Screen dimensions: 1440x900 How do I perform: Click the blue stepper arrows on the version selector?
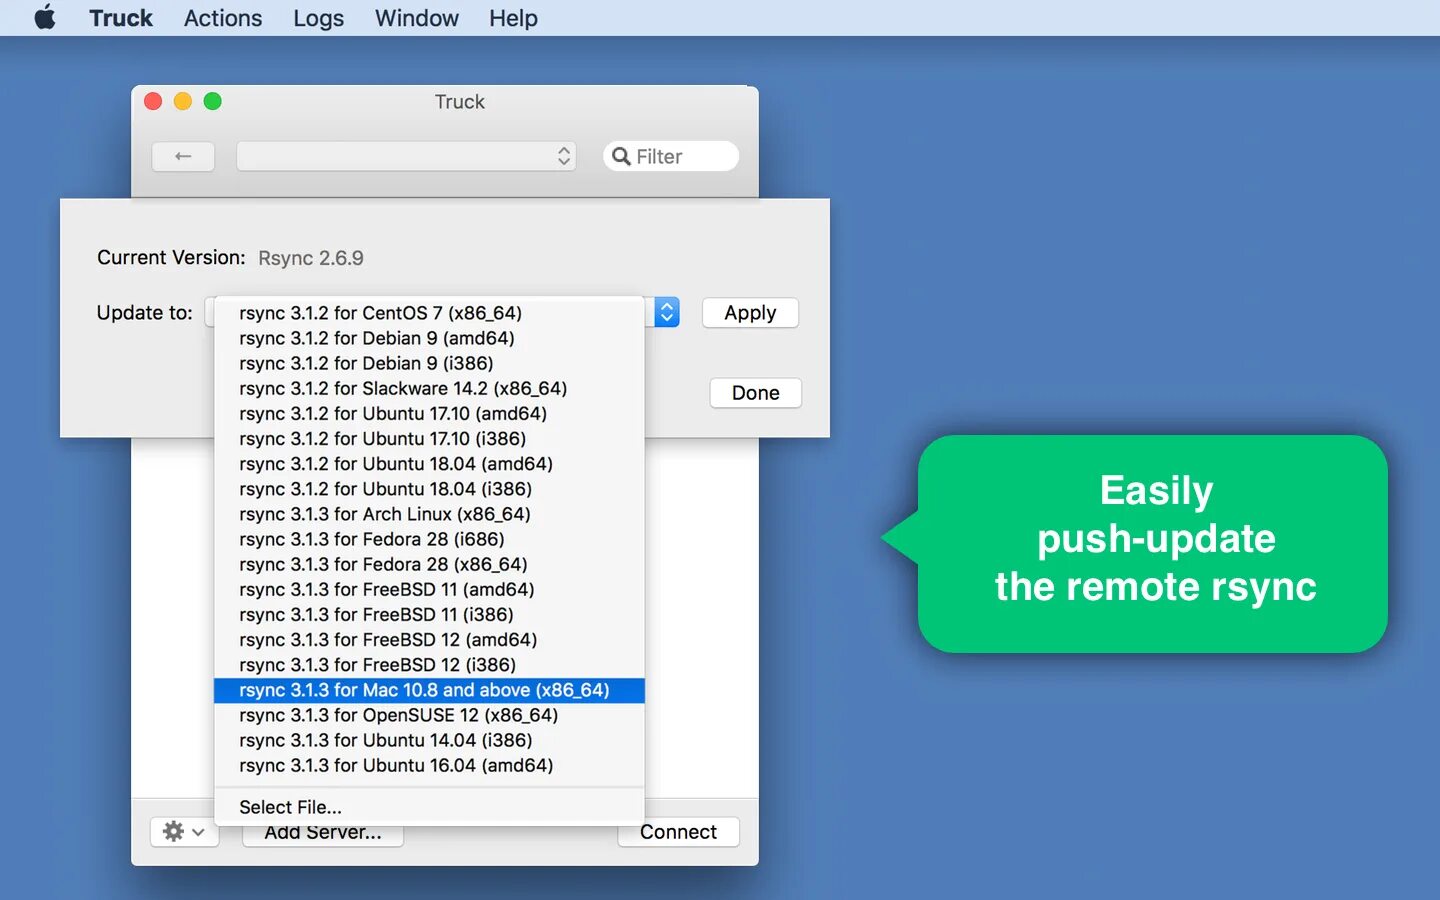pyautogui.click(x=666, y=312)
